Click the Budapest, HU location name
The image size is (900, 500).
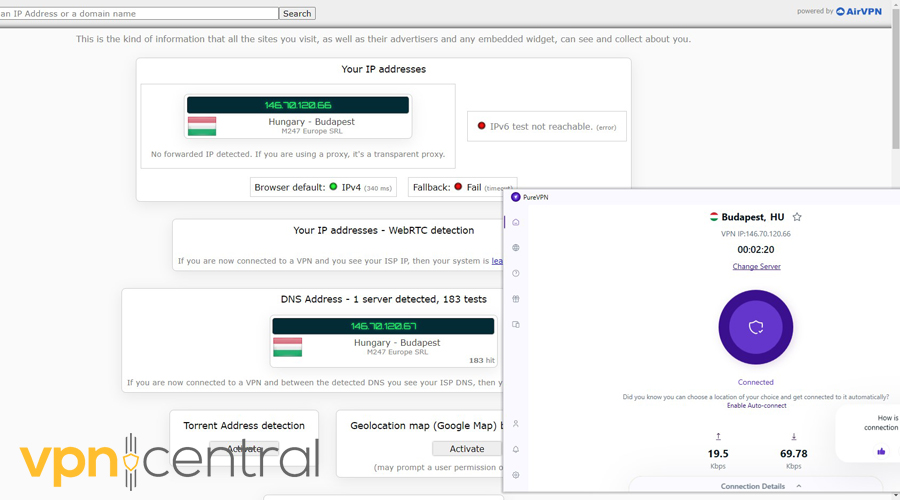tap(752, 217)
